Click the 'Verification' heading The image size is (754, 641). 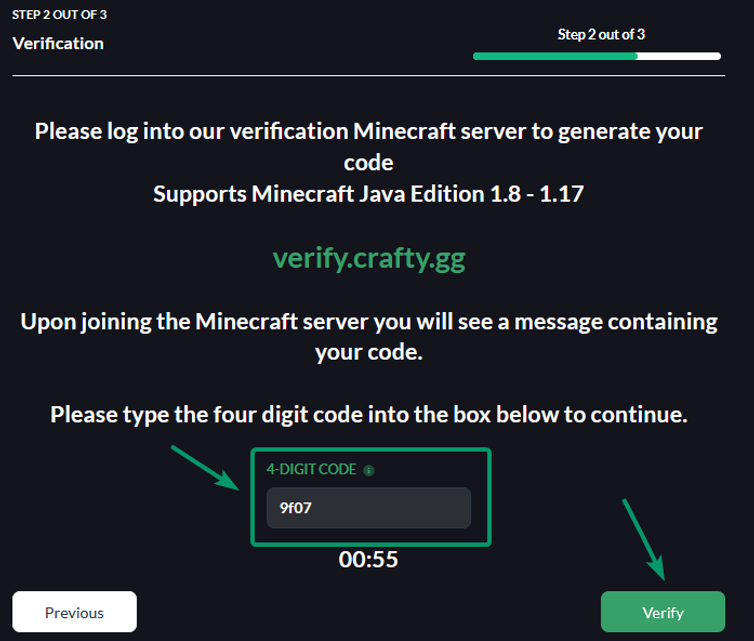point(58,44)
